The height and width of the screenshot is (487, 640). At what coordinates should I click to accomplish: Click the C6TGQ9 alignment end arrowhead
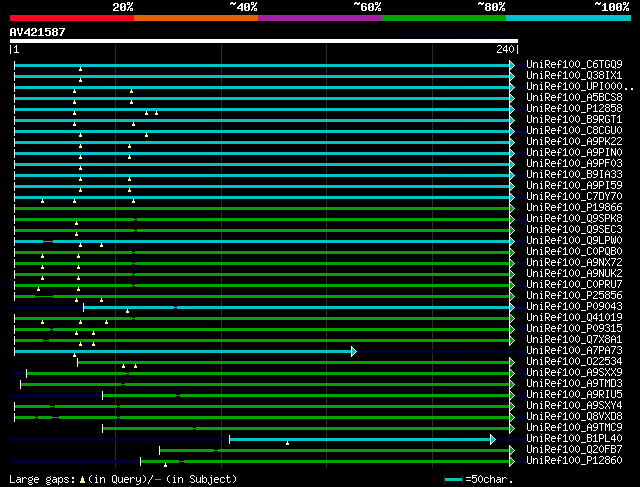click(512, 65)
